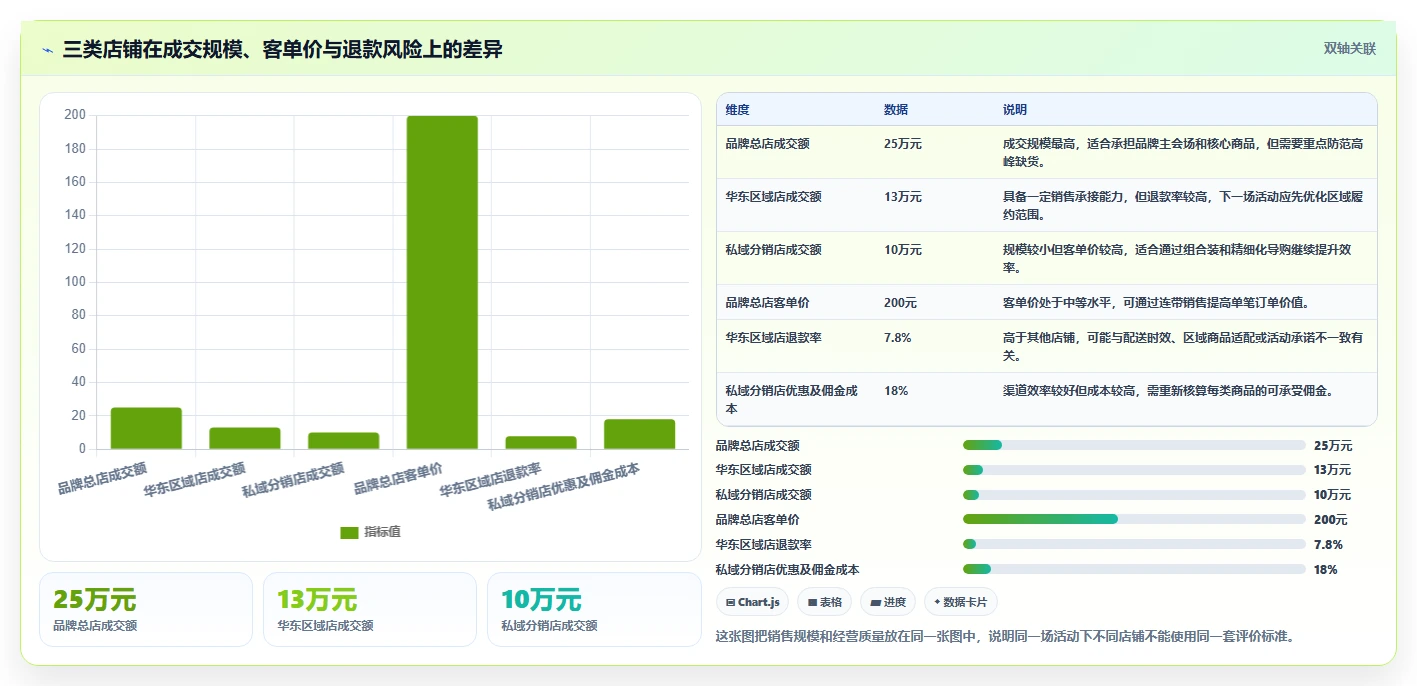Viewport: 1417px width, 686px height.
Task: Click the x-axis label 品牌总店客单价
Action: pyautogui.click(x=398, y=479)
